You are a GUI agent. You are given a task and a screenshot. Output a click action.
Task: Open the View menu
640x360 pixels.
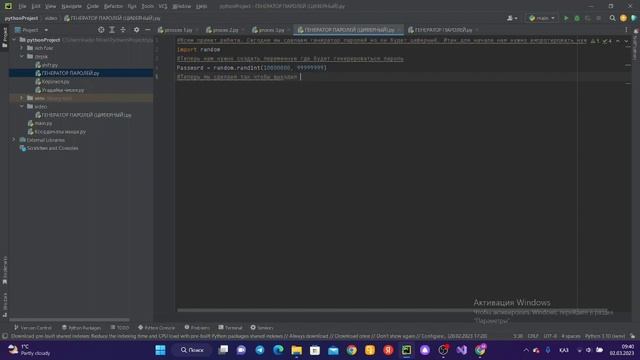pyautogui.click(x=50, y=6)
